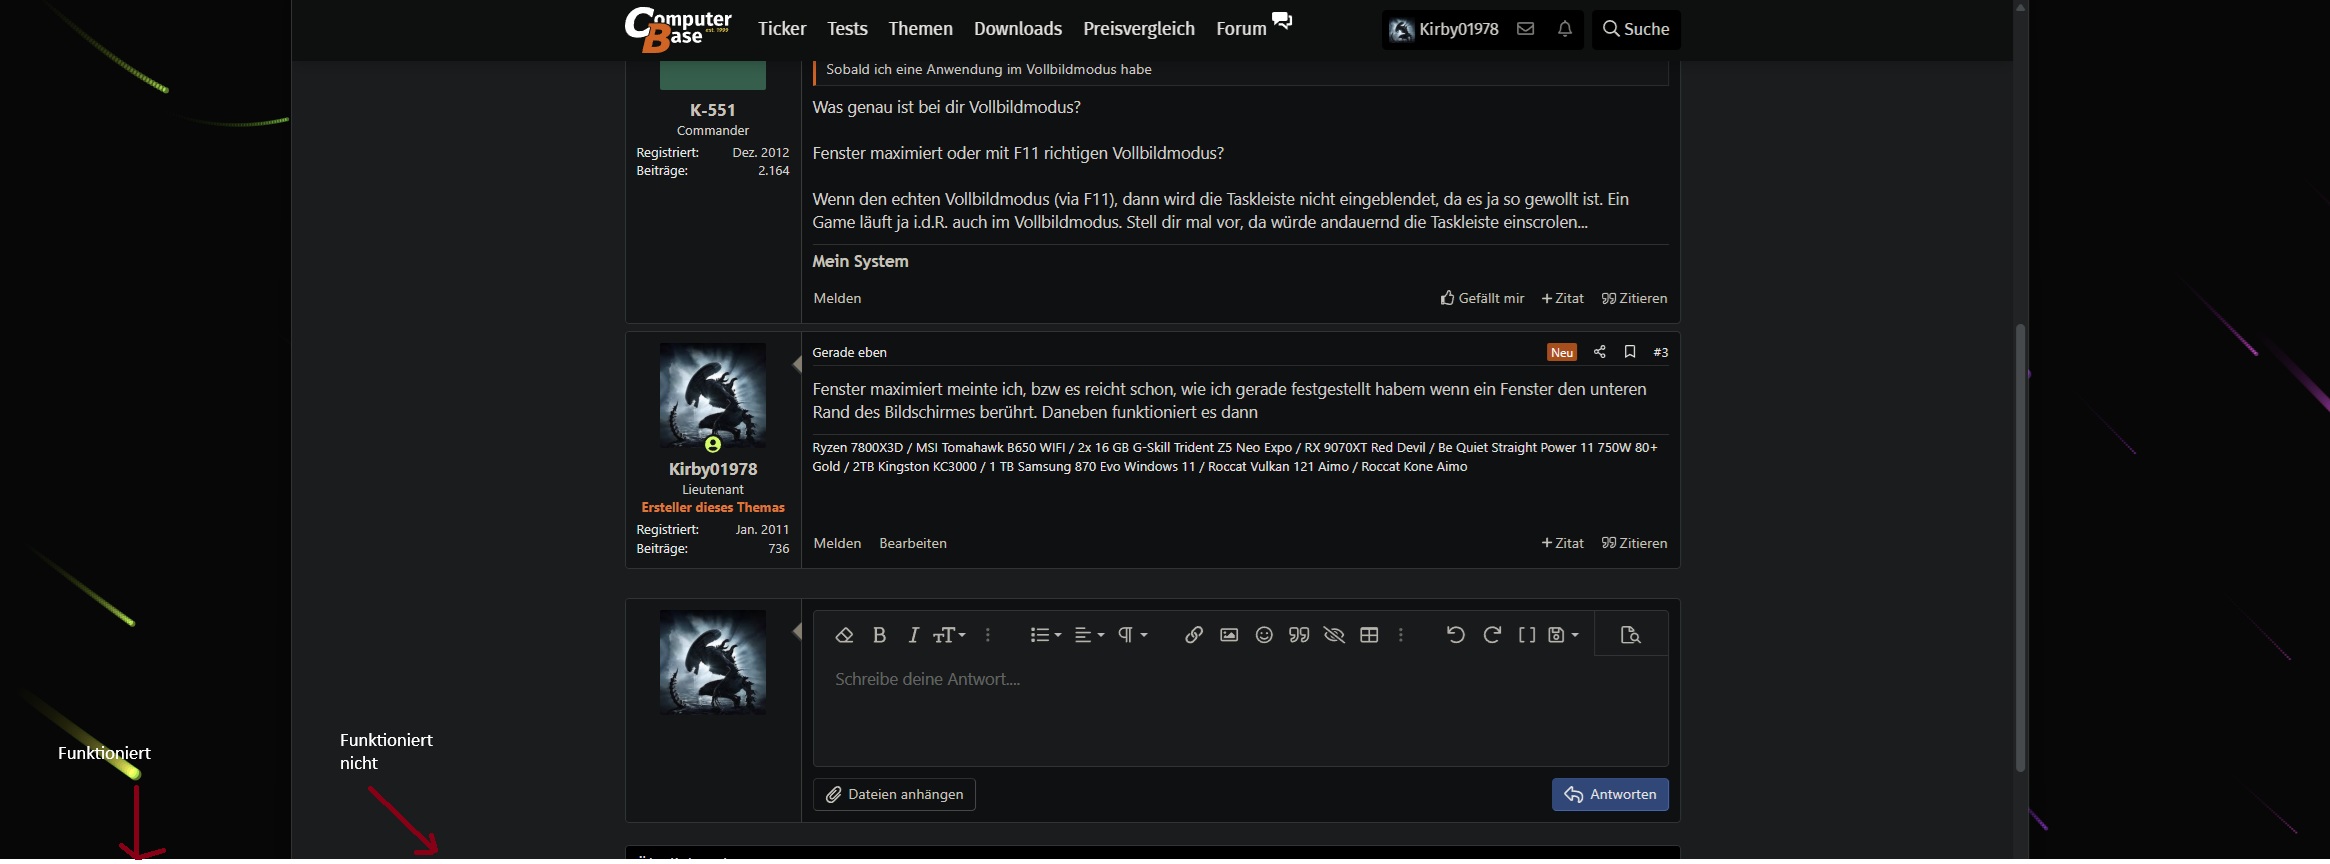Open more insert options after table icon

tap(1401, 635)
